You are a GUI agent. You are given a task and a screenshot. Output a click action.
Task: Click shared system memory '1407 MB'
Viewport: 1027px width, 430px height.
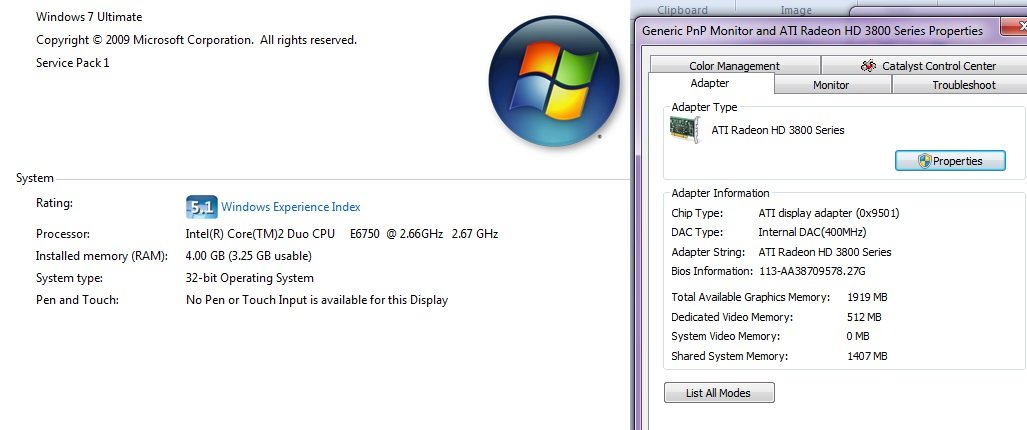click(867, 357)
